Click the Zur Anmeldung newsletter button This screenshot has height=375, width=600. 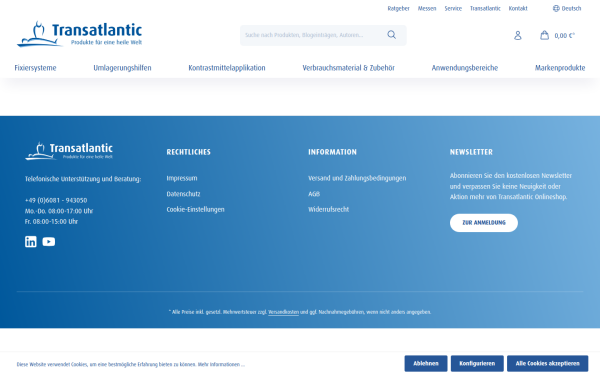tap(484, 223)
